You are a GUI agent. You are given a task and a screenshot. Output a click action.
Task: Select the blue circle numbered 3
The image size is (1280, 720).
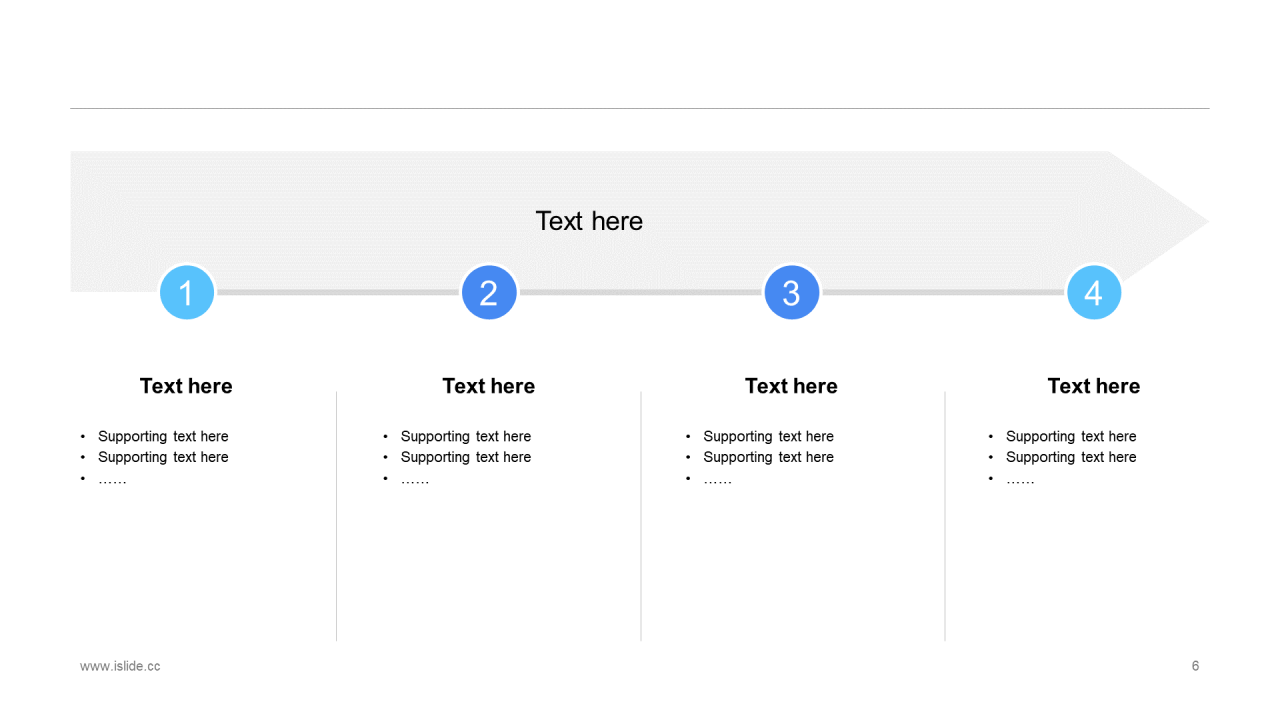coord(792,292)
